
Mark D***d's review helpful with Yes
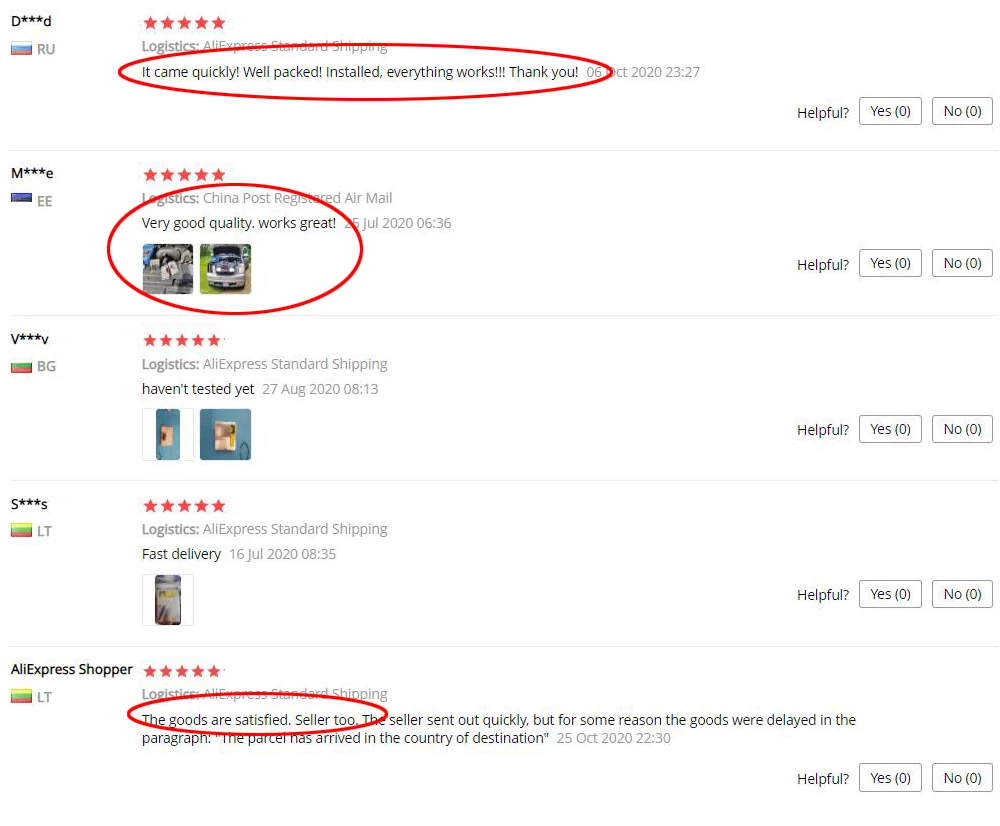pyautogui.click(x=890, y=111)
